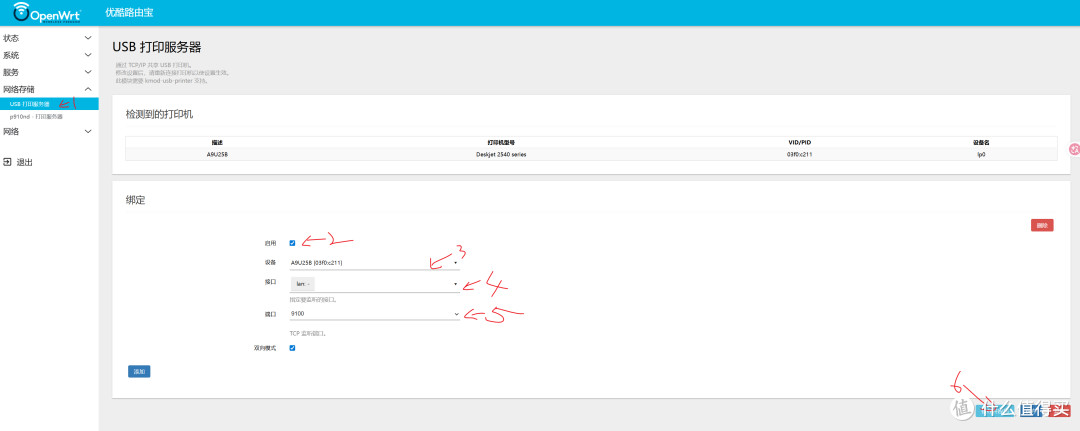Open the 接口 dropdown showing lan
1080x431 pixels.
(374, 284)
